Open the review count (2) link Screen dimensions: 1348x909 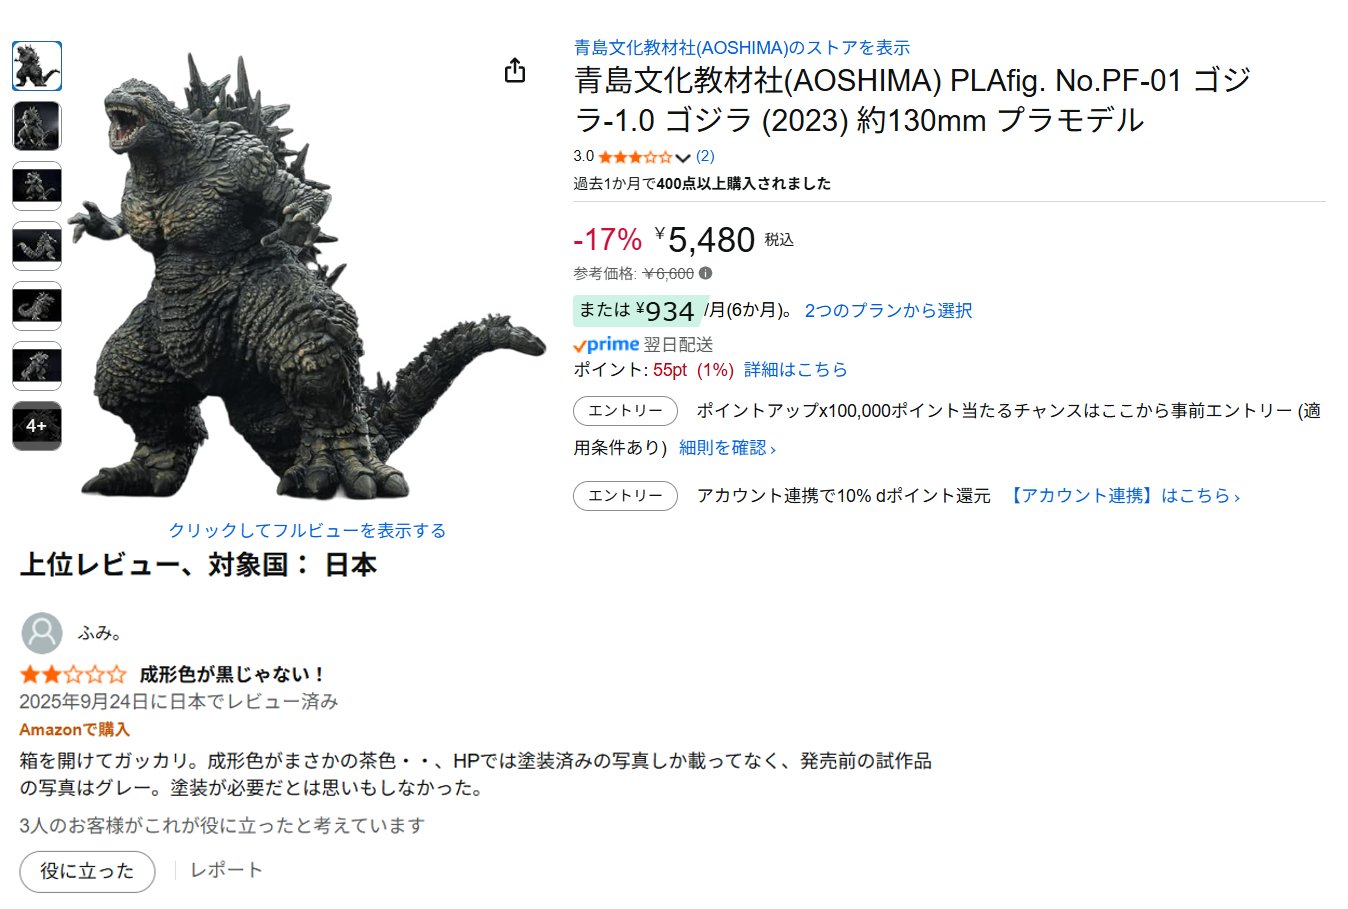click(705, 156)
